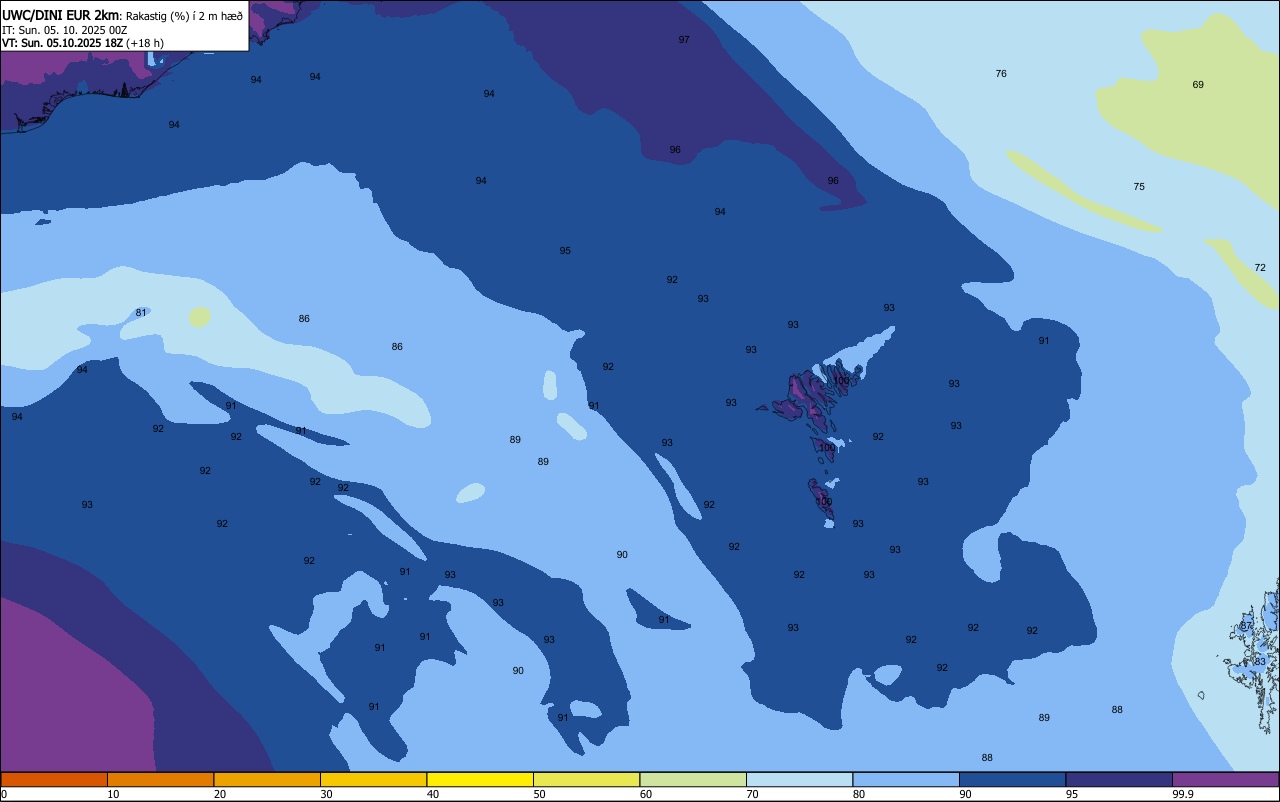1280x802 pixels.
Task: Click the legend tick label 20
Action: coord(220,794)
